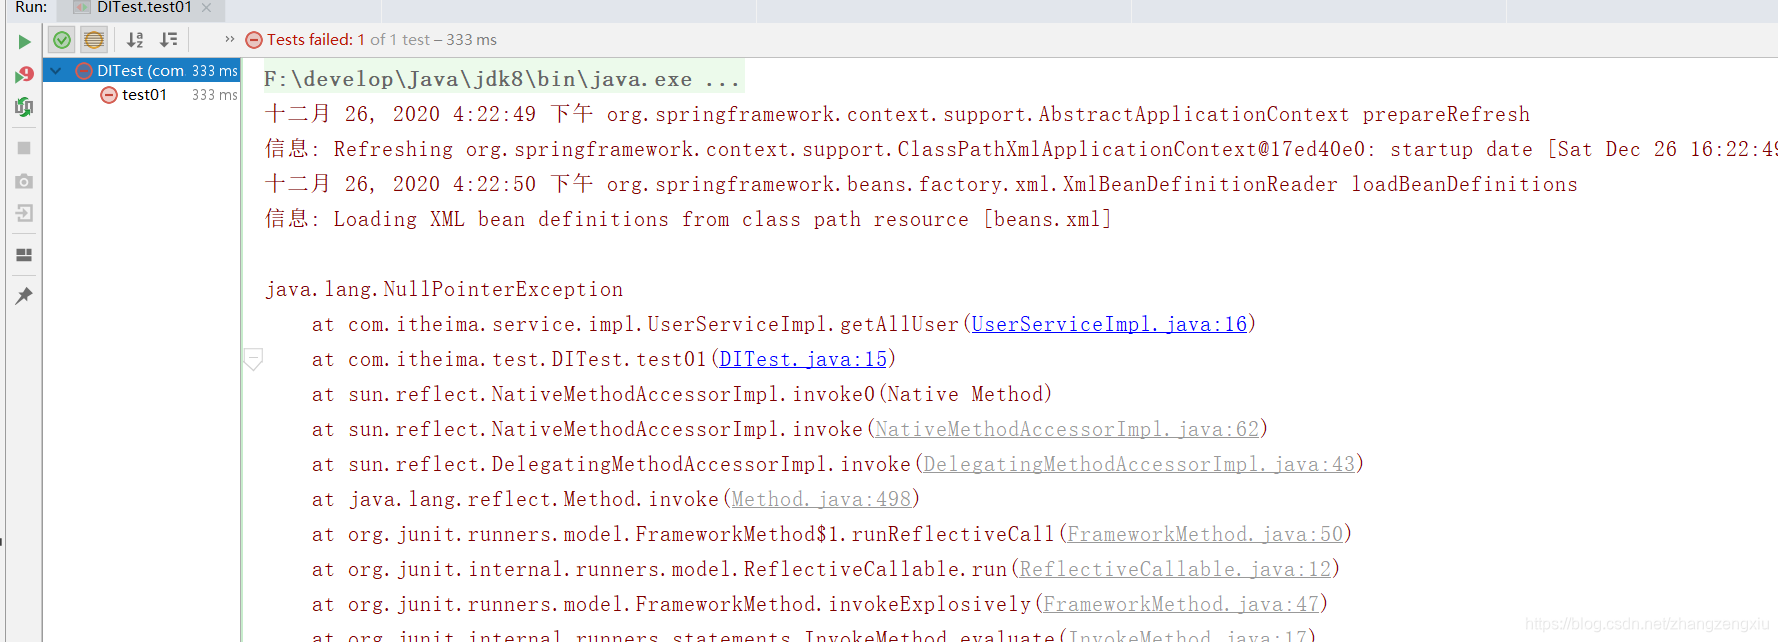Toggle Show Ignored tests filter
Image resolution: width=1778 pixels, height=642 pixels.
tap(94, 40)
